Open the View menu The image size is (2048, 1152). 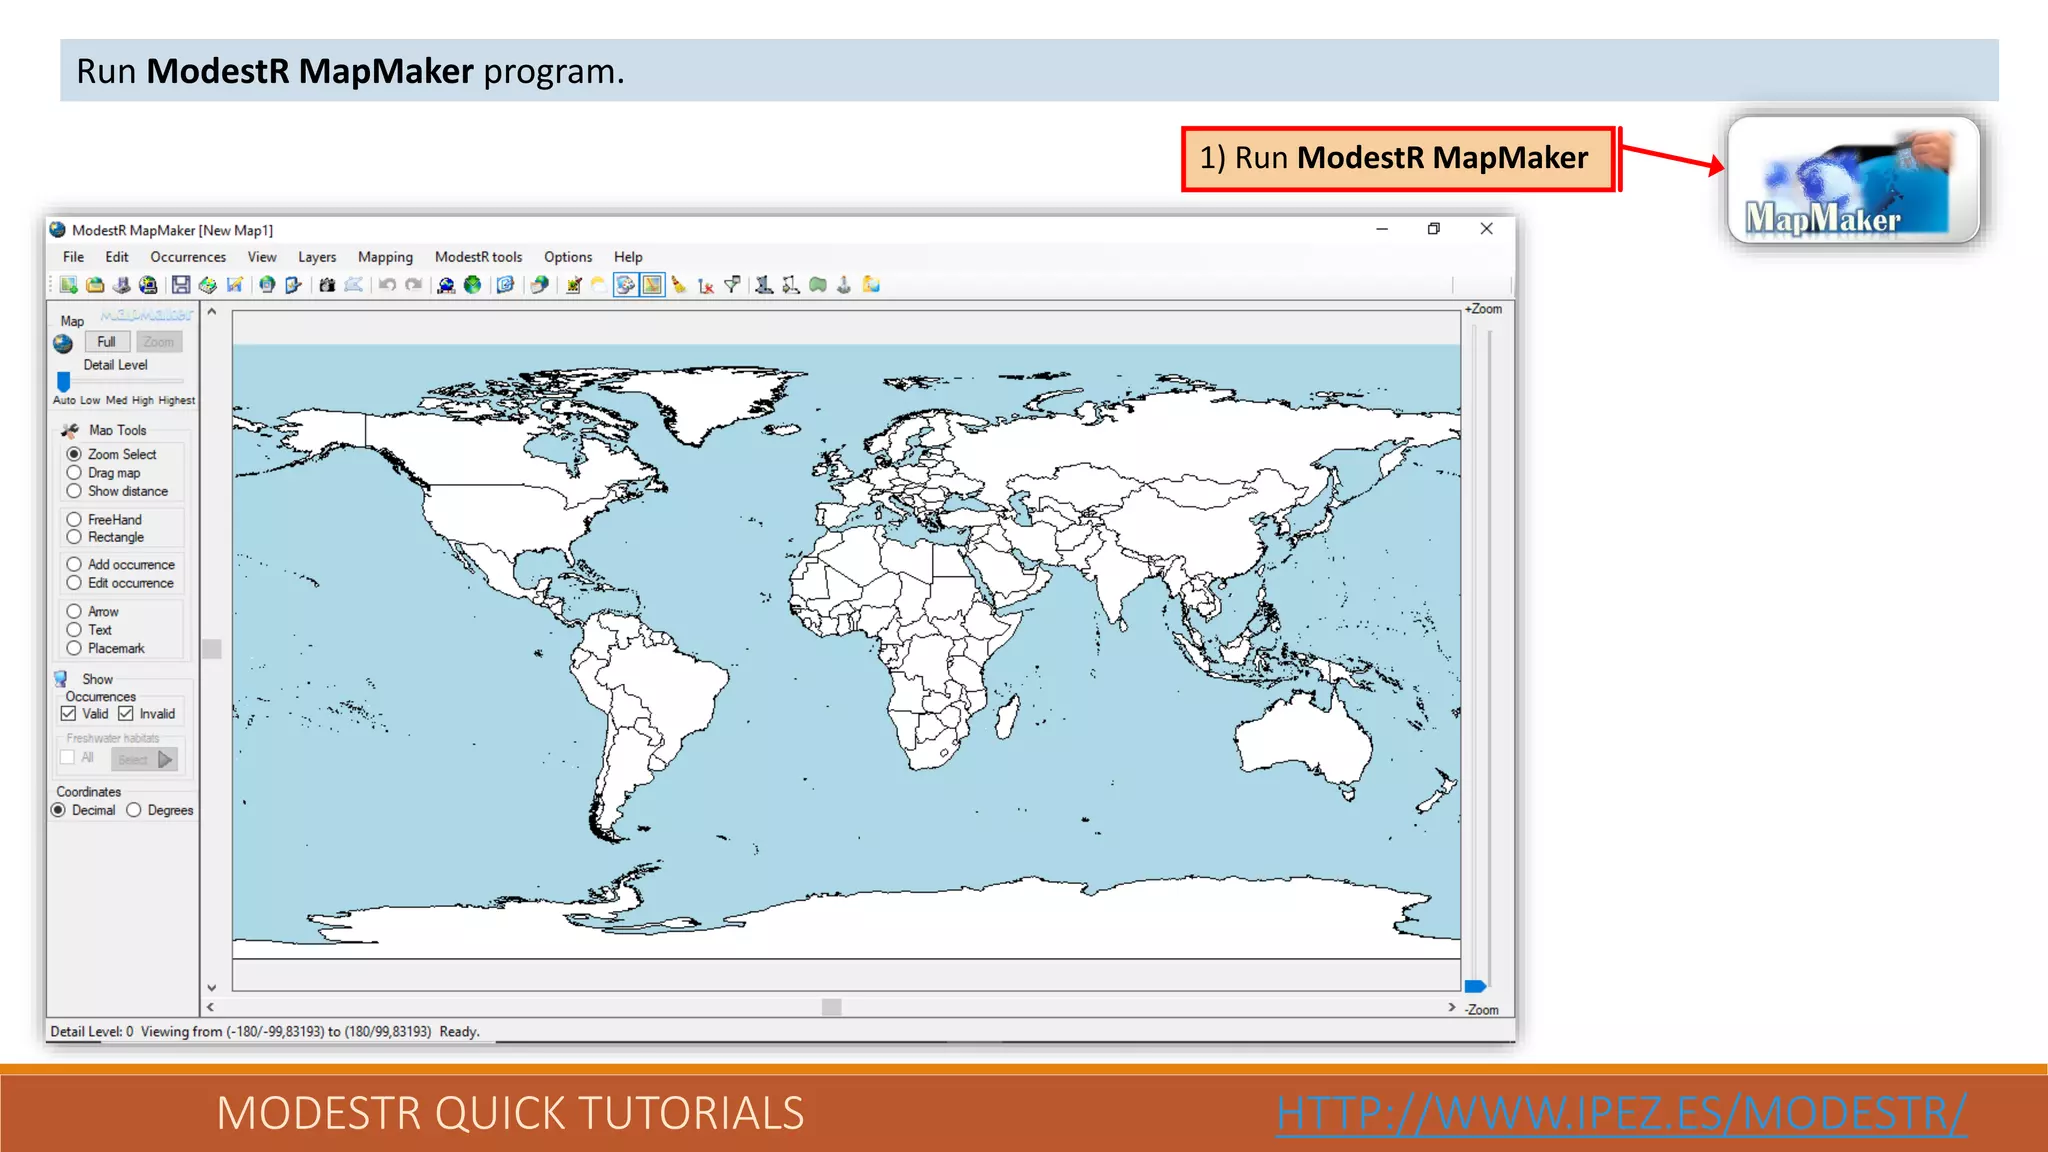262,257
